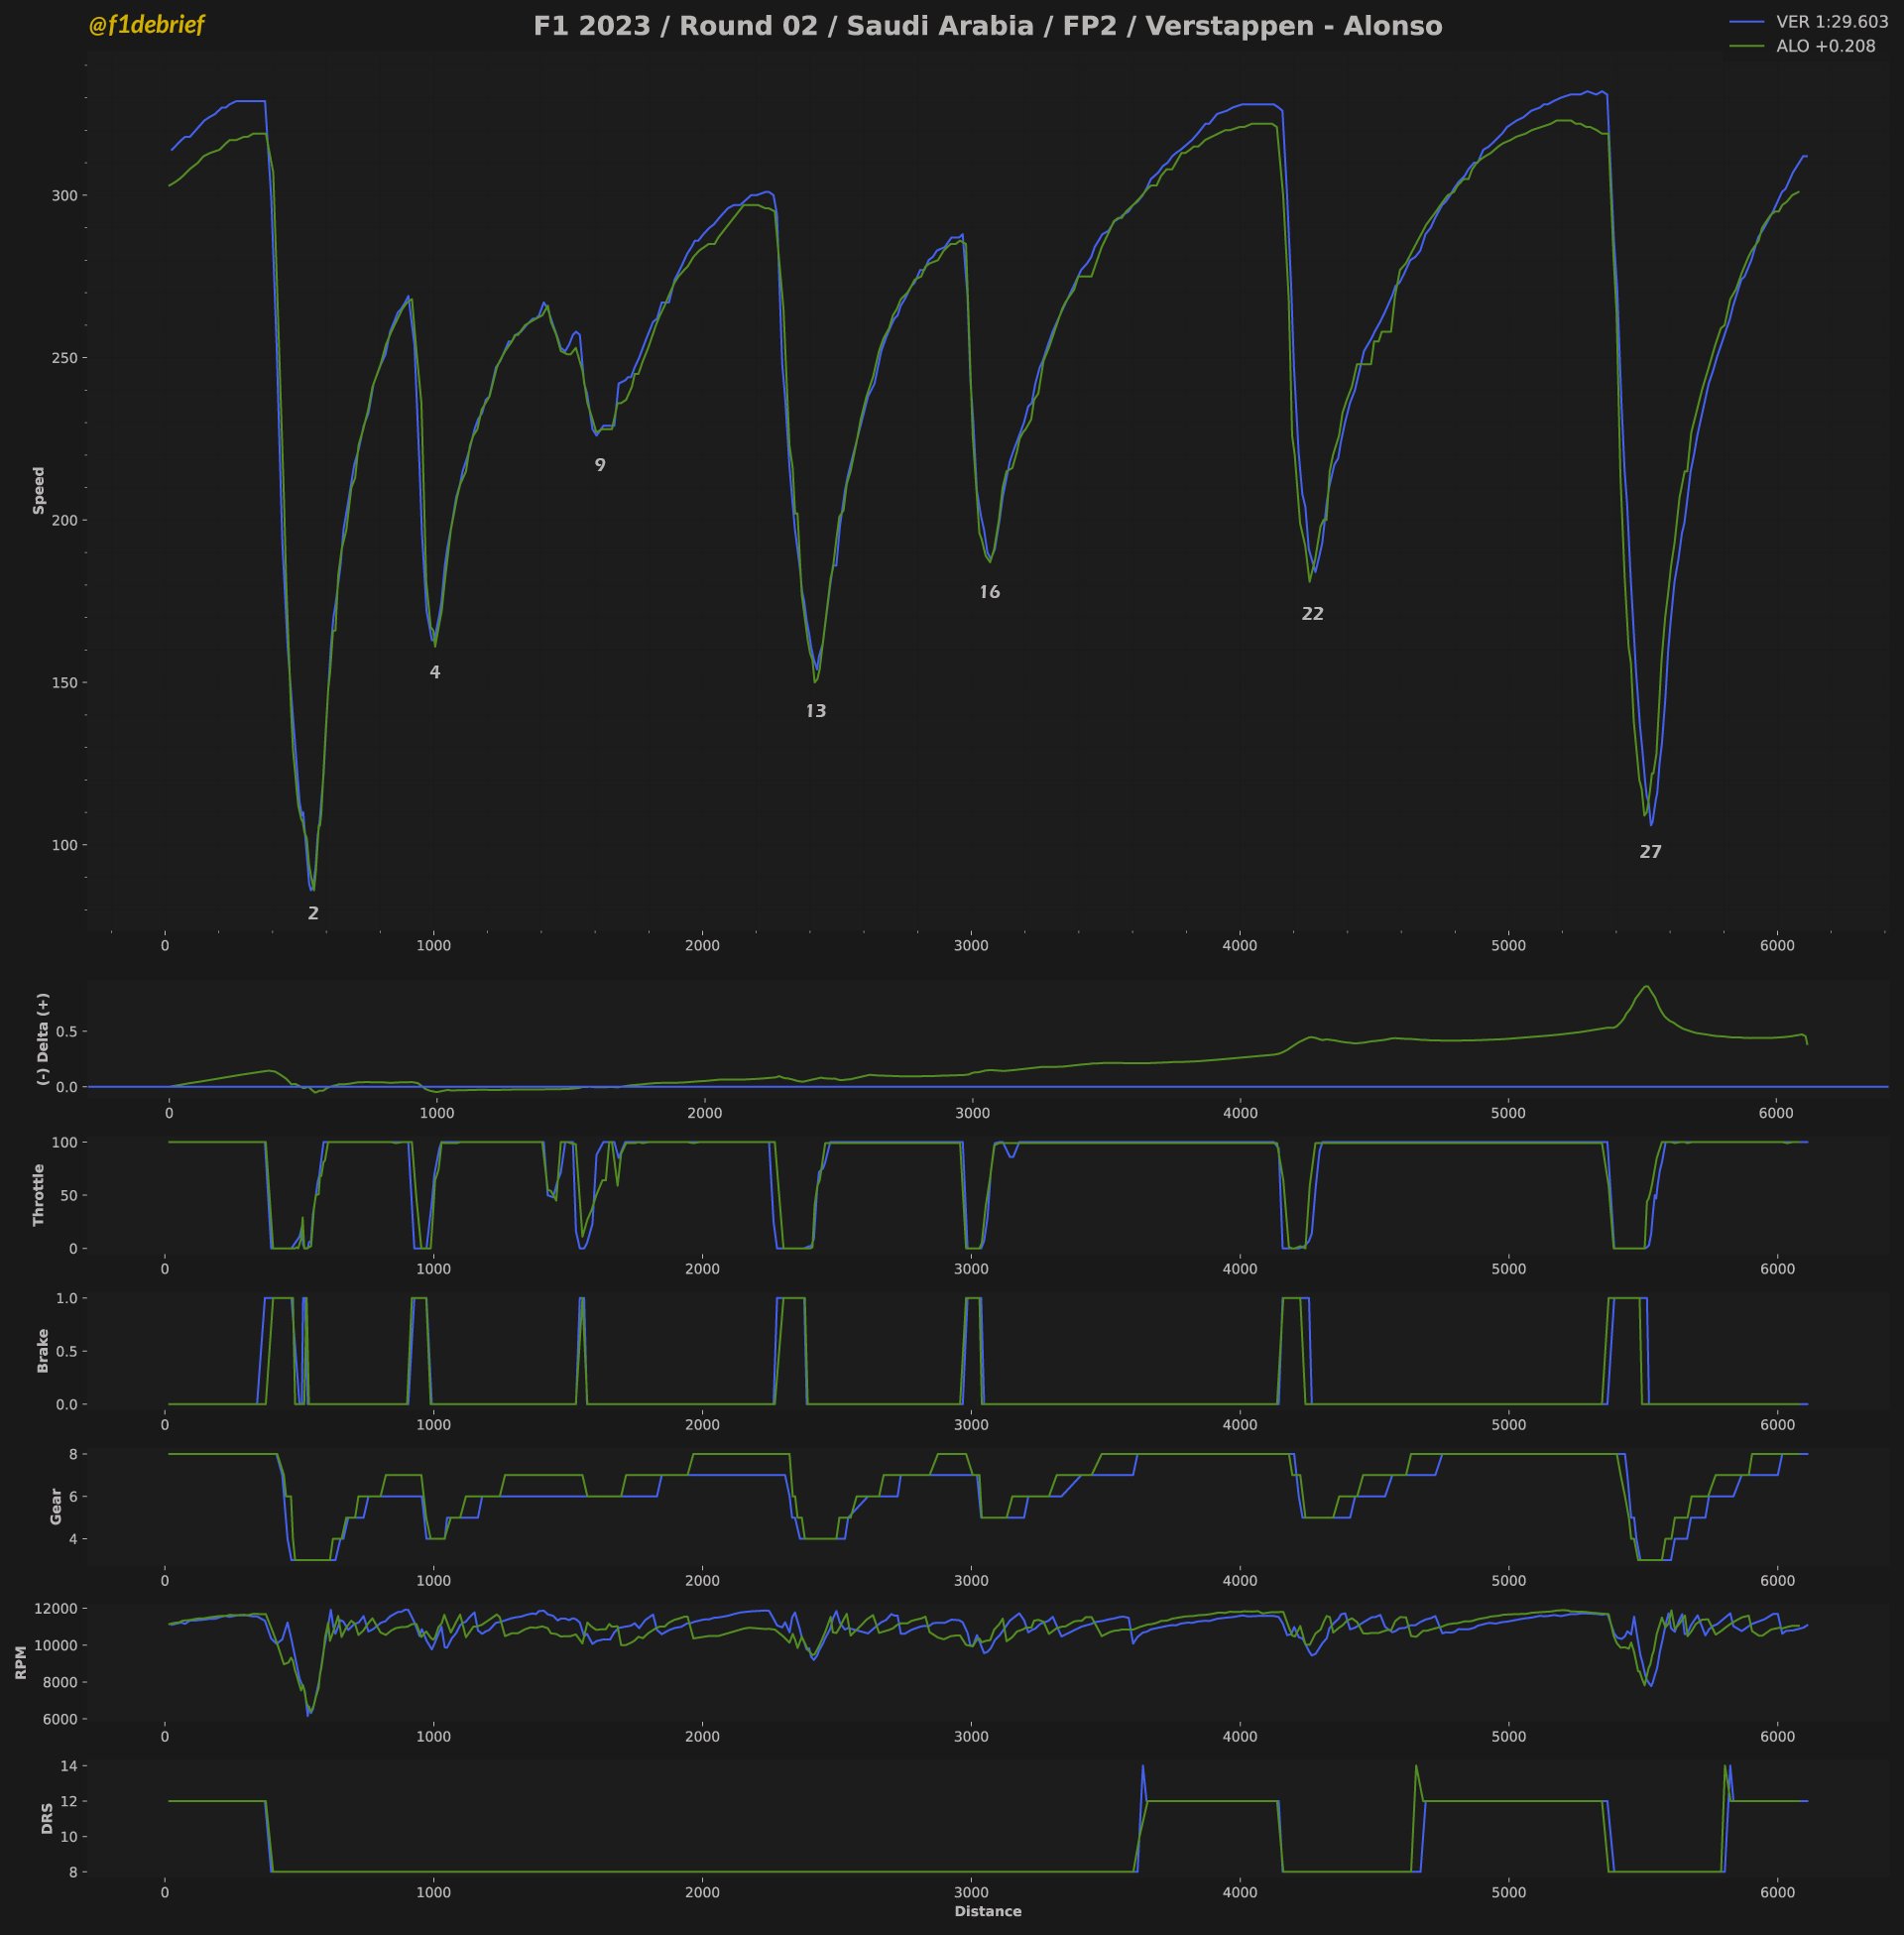Click the Distance label at bottom
This screenshot has height=1935, width=1904.
coord(988,1911)
